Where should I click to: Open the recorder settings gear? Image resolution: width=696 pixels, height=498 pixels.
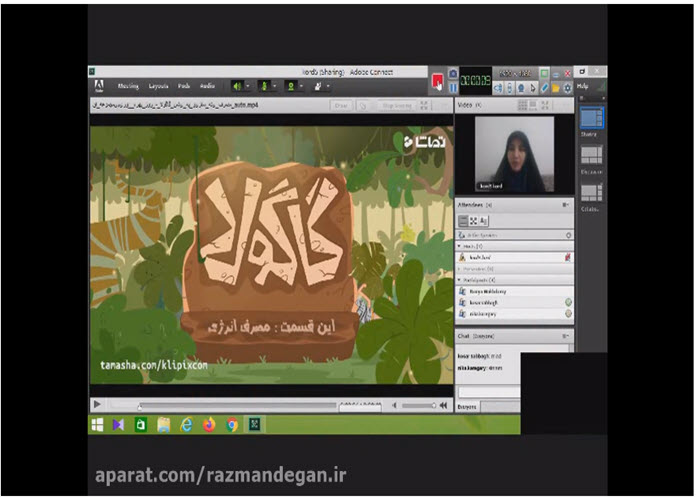pyautogui.click(x=567, y=88)
